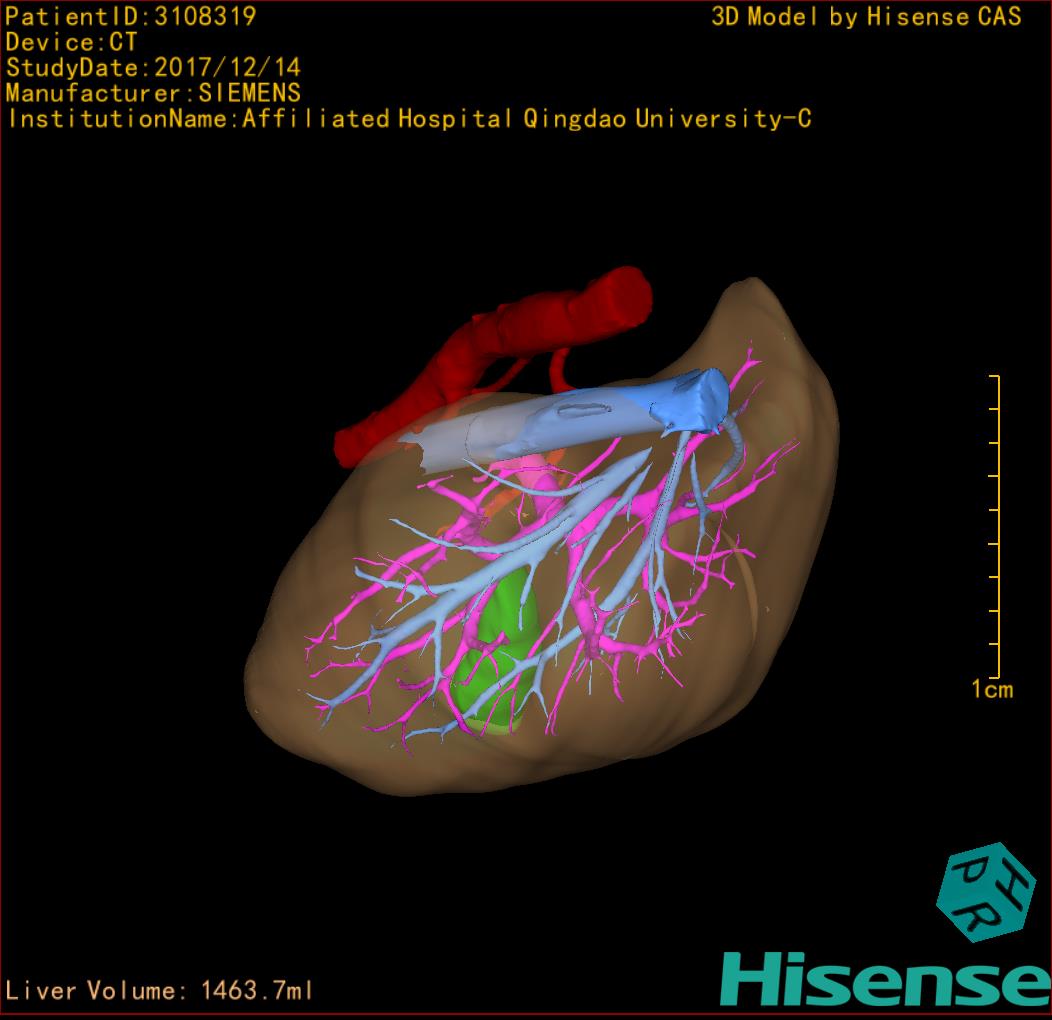The height and width of the screenshot is (1020, 1052).
Task: Click the Manufacturer:SIEMENS label
Action: 153,93
